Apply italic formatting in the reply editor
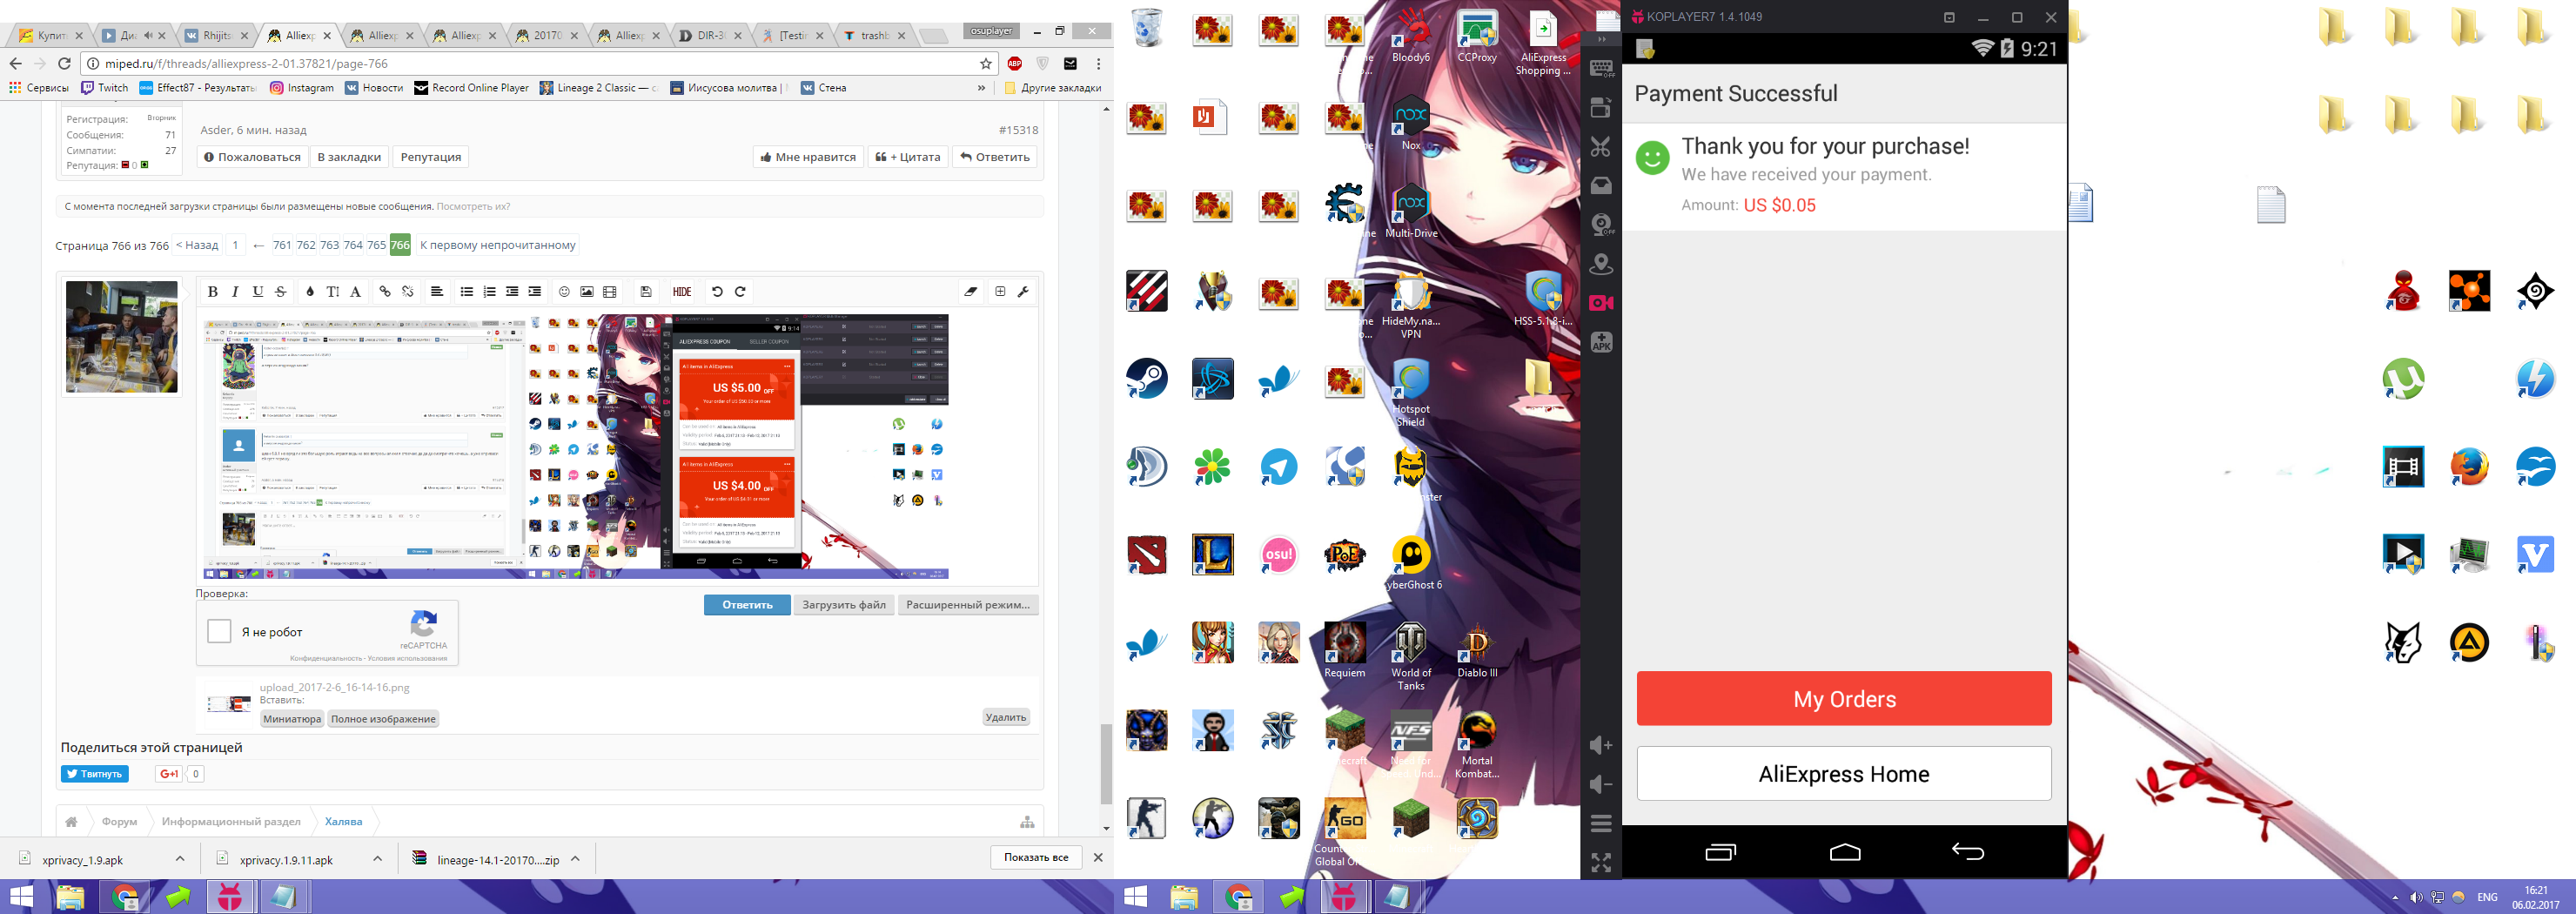This screenshot has height=914, width=2576. point(235,292)
